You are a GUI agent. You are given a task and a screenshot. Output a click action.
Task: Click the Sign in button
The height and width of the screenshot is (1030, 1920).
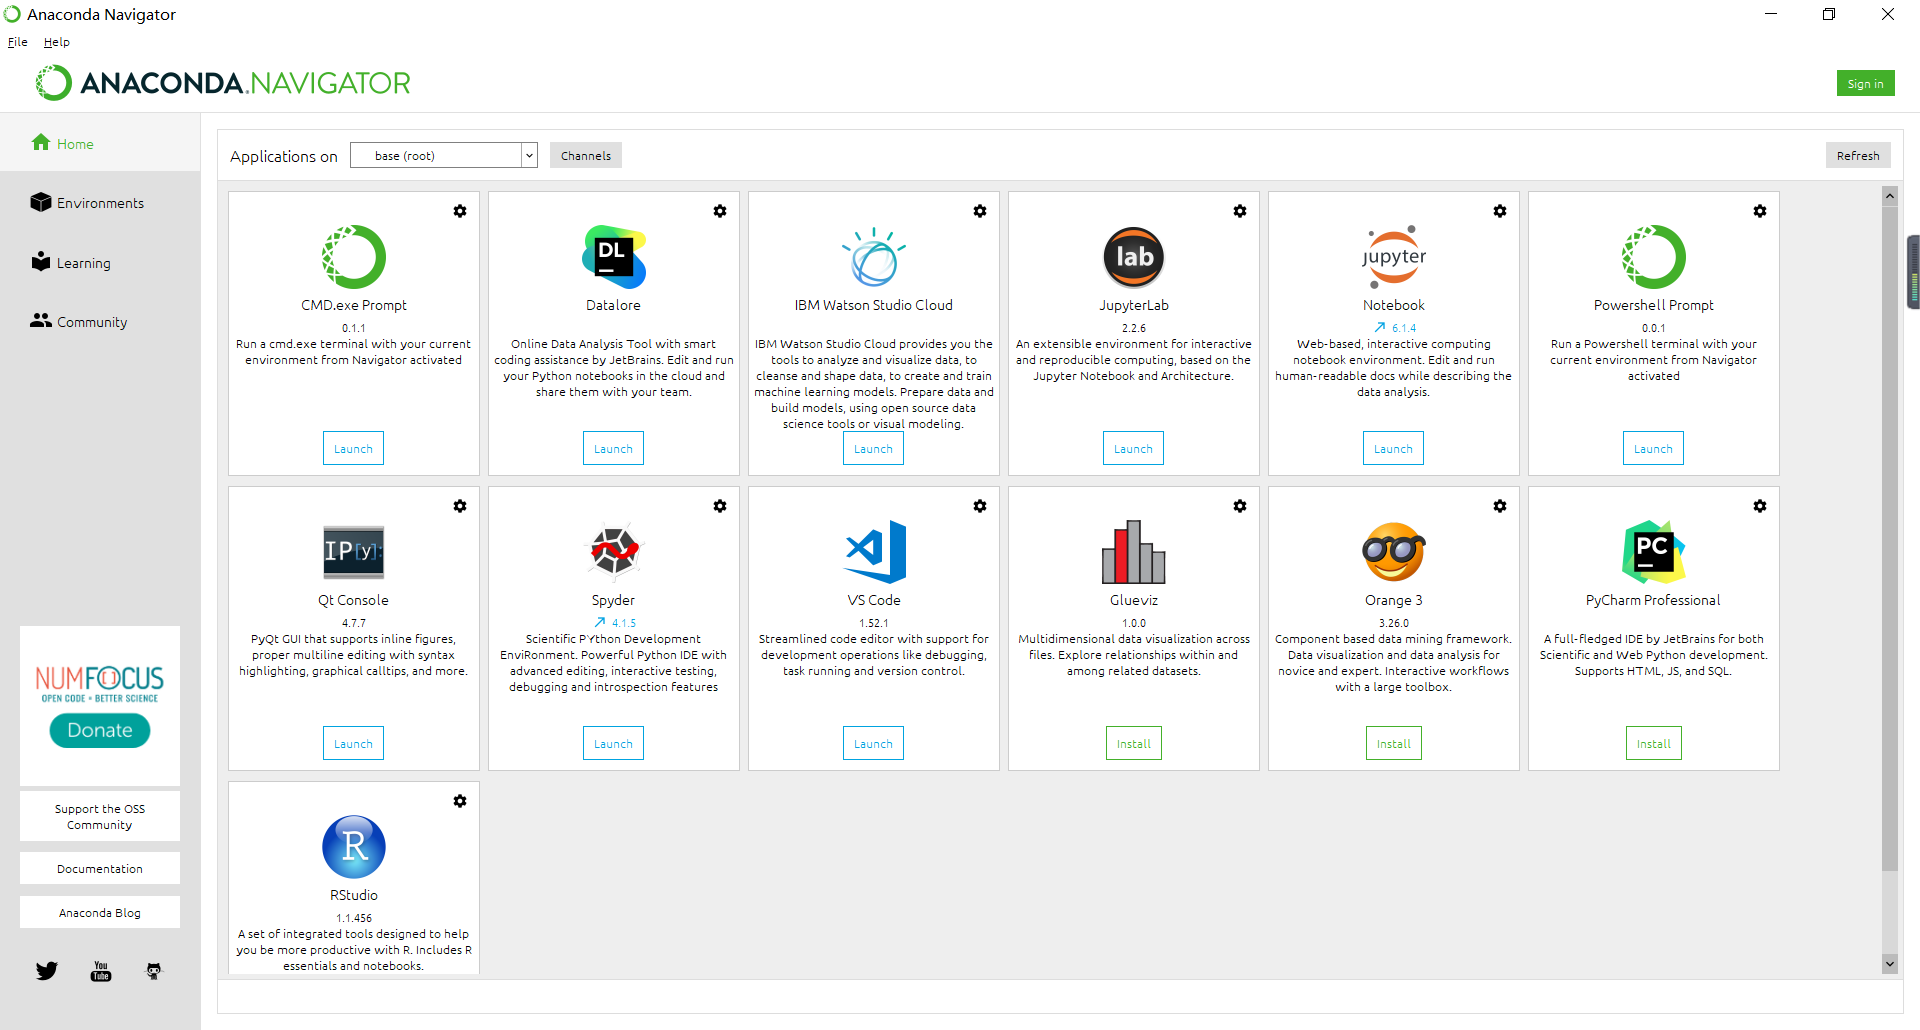1865,83
